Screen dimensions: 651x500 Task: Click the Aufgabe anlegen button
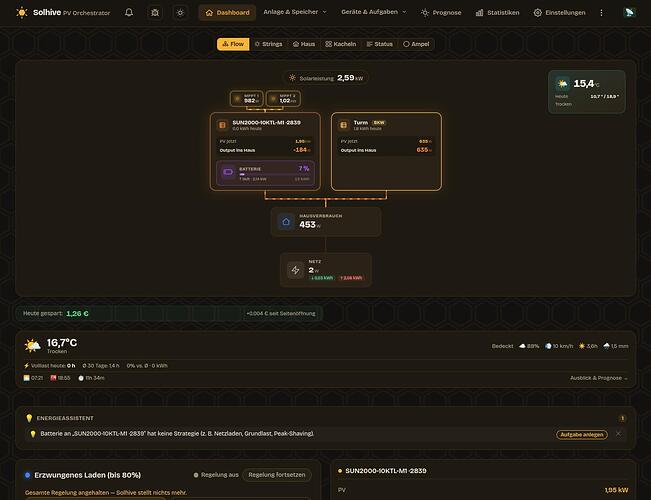click(582, 434)
